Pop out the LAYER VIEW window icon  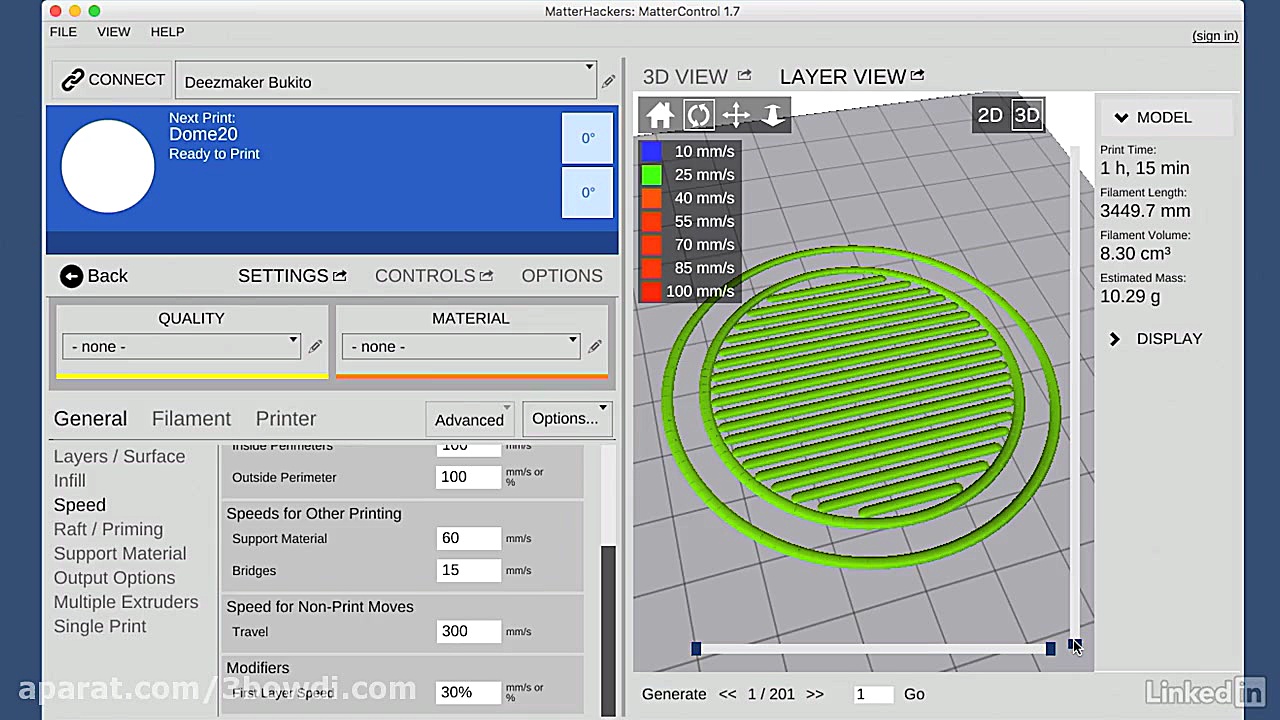(x=918, y=75)
